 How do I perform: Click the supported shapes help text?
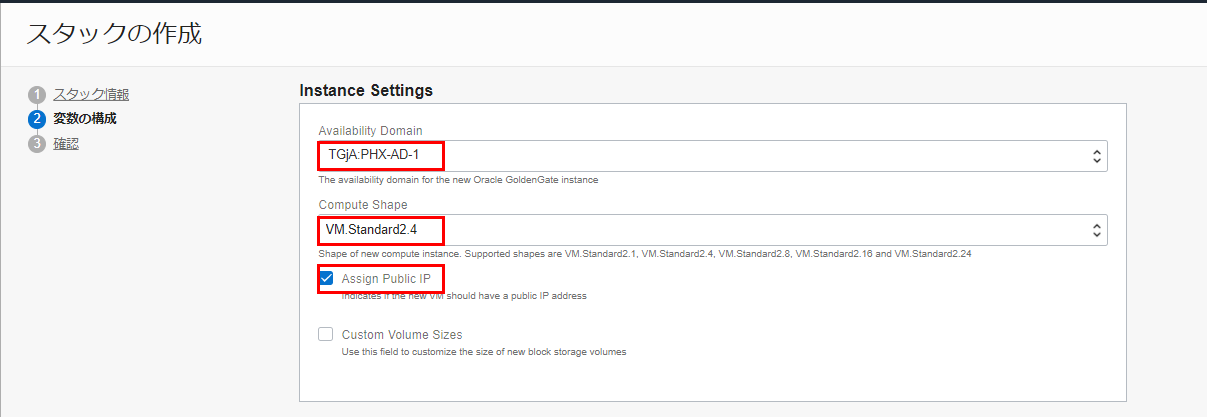(645, 254)
